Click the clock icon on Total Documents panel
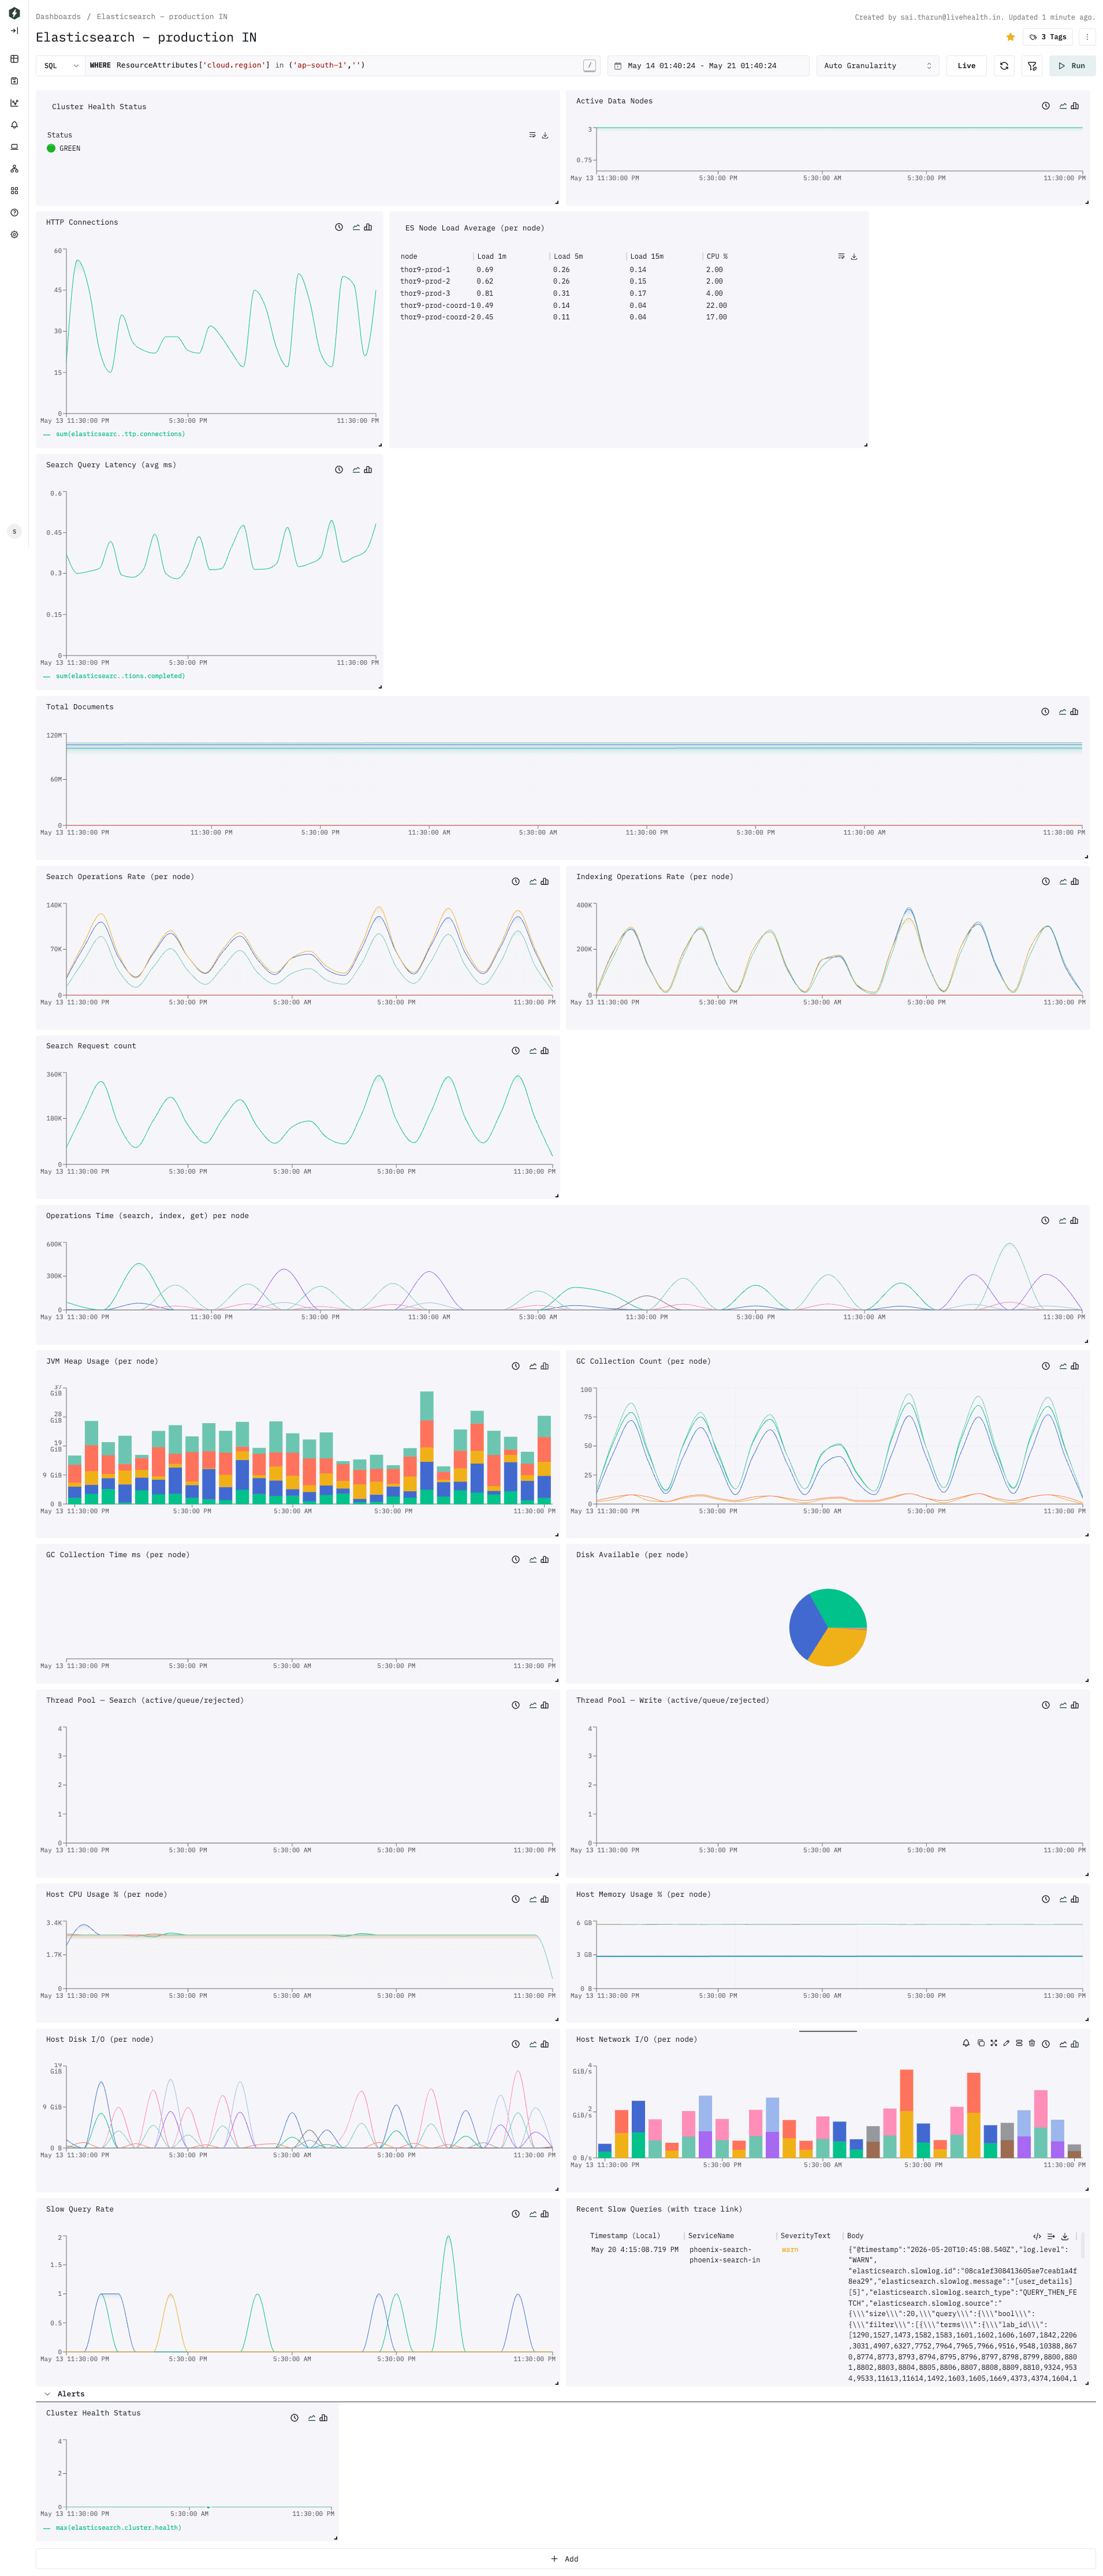The height and width of the screenshot is (2576, 1103). (x=1044, y=712)
